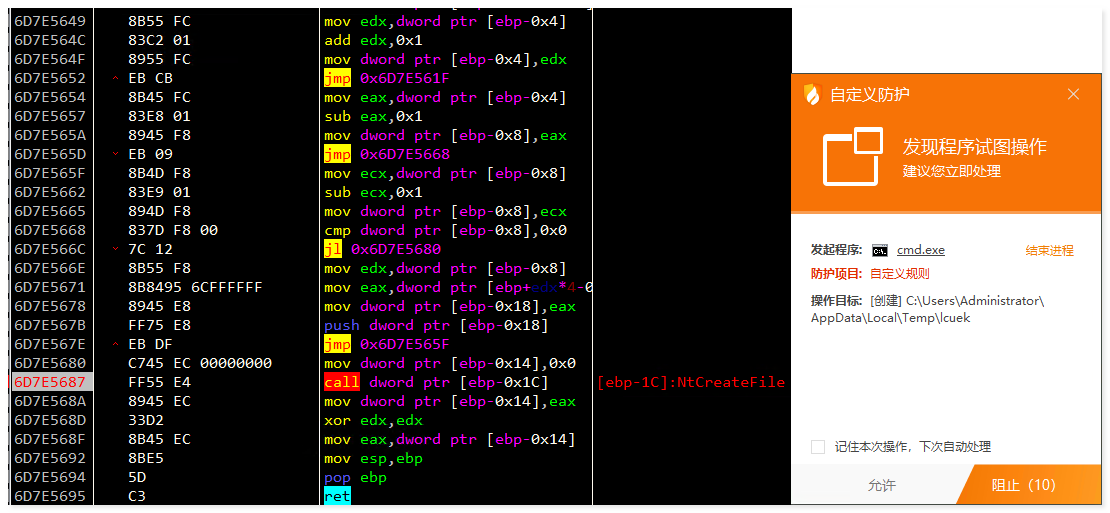Click the jump arrow beside bytes 7C 12
Image resolution: width=1110 pixels, height=513 pixels.
[x=115, y=249]
